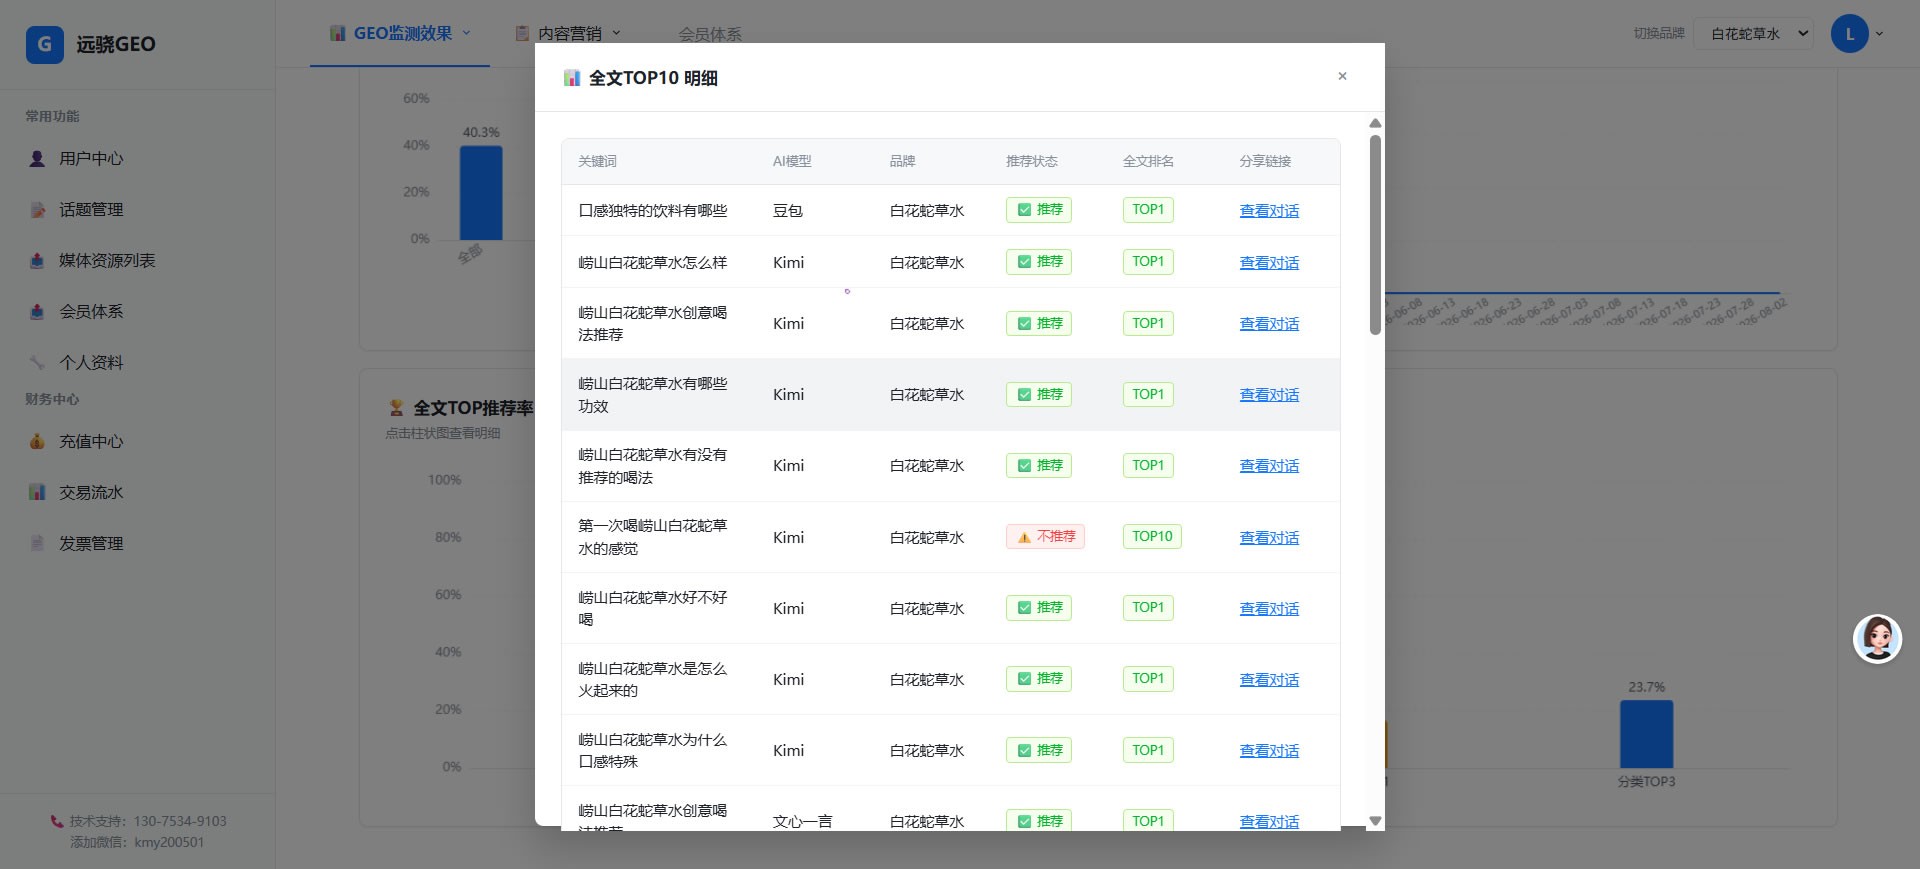Click the 话题管理 icon
Viewport: 1920px width, 869px height.
(x=37, y=209)
